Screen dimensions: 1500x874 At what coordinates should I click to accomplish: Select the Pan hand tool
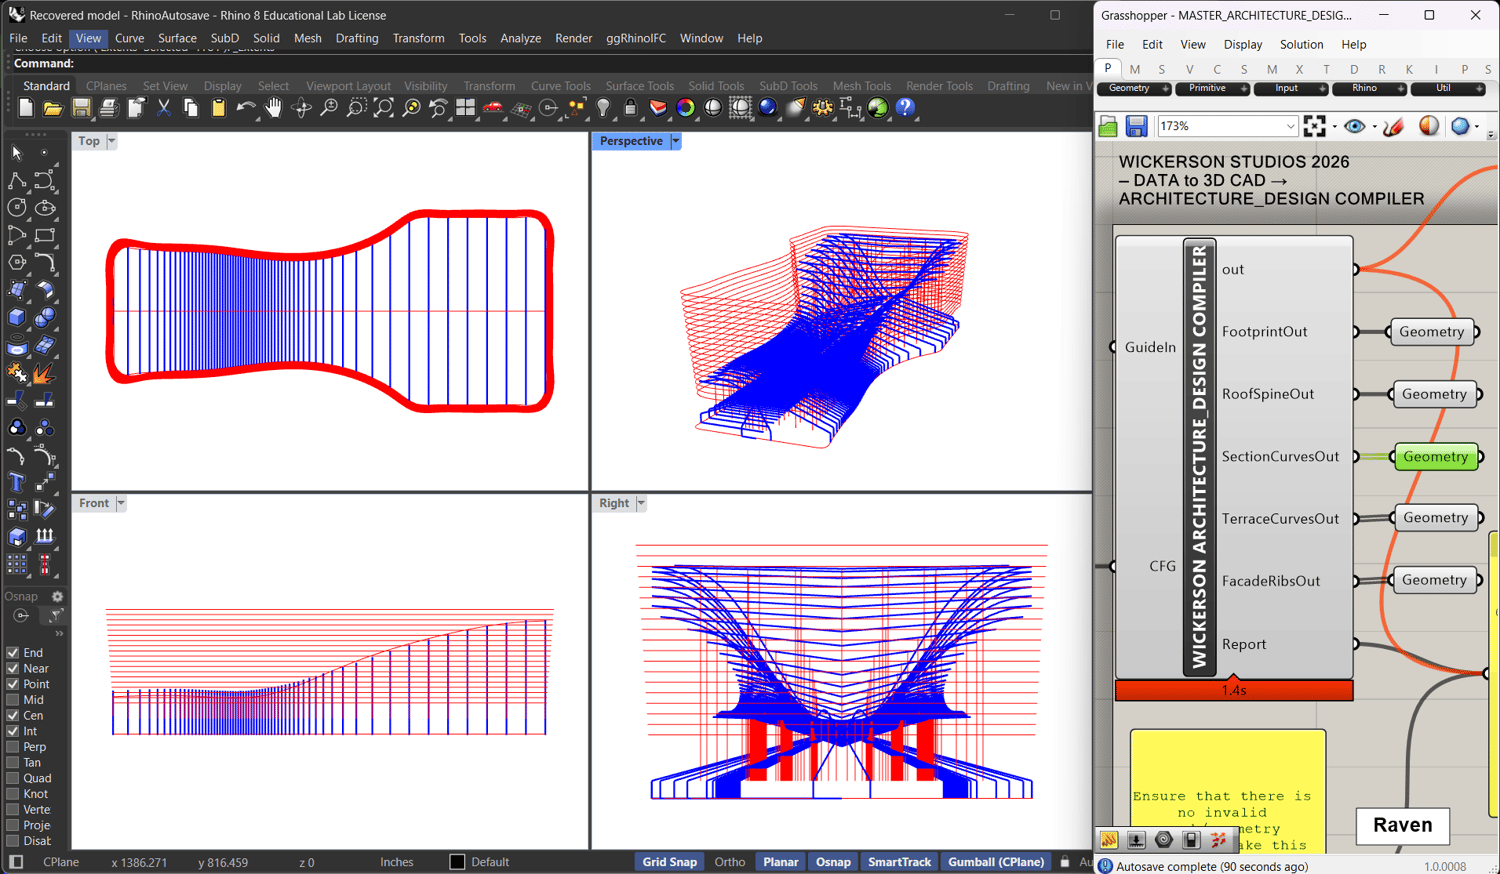(273, 108)
